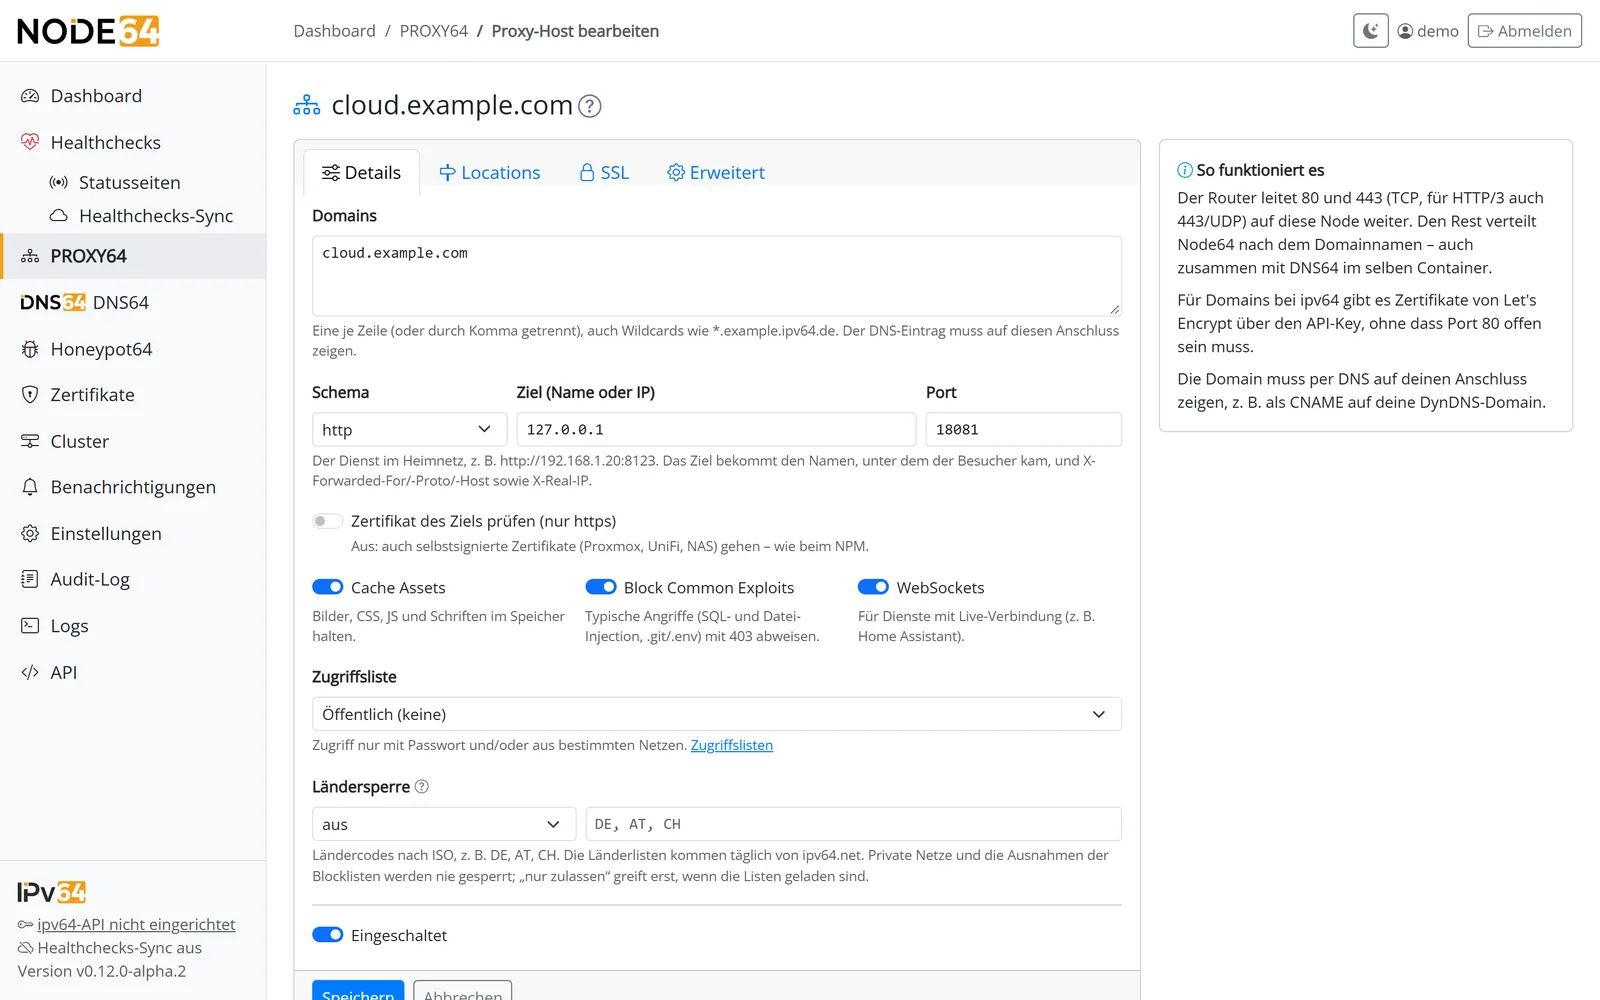
Task: Click the demo user account
Action: (1427, 31)
